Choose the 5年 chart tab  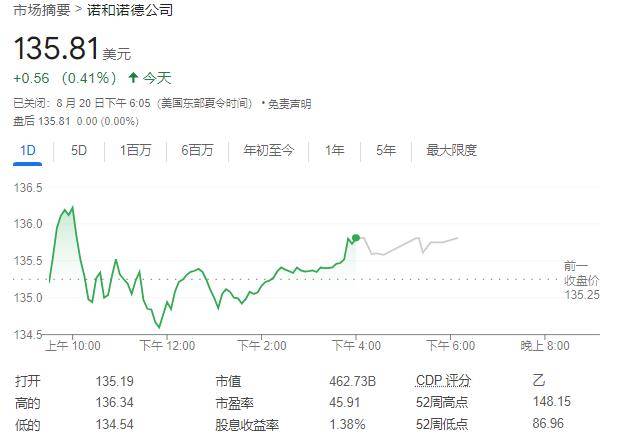coord(386,150)
